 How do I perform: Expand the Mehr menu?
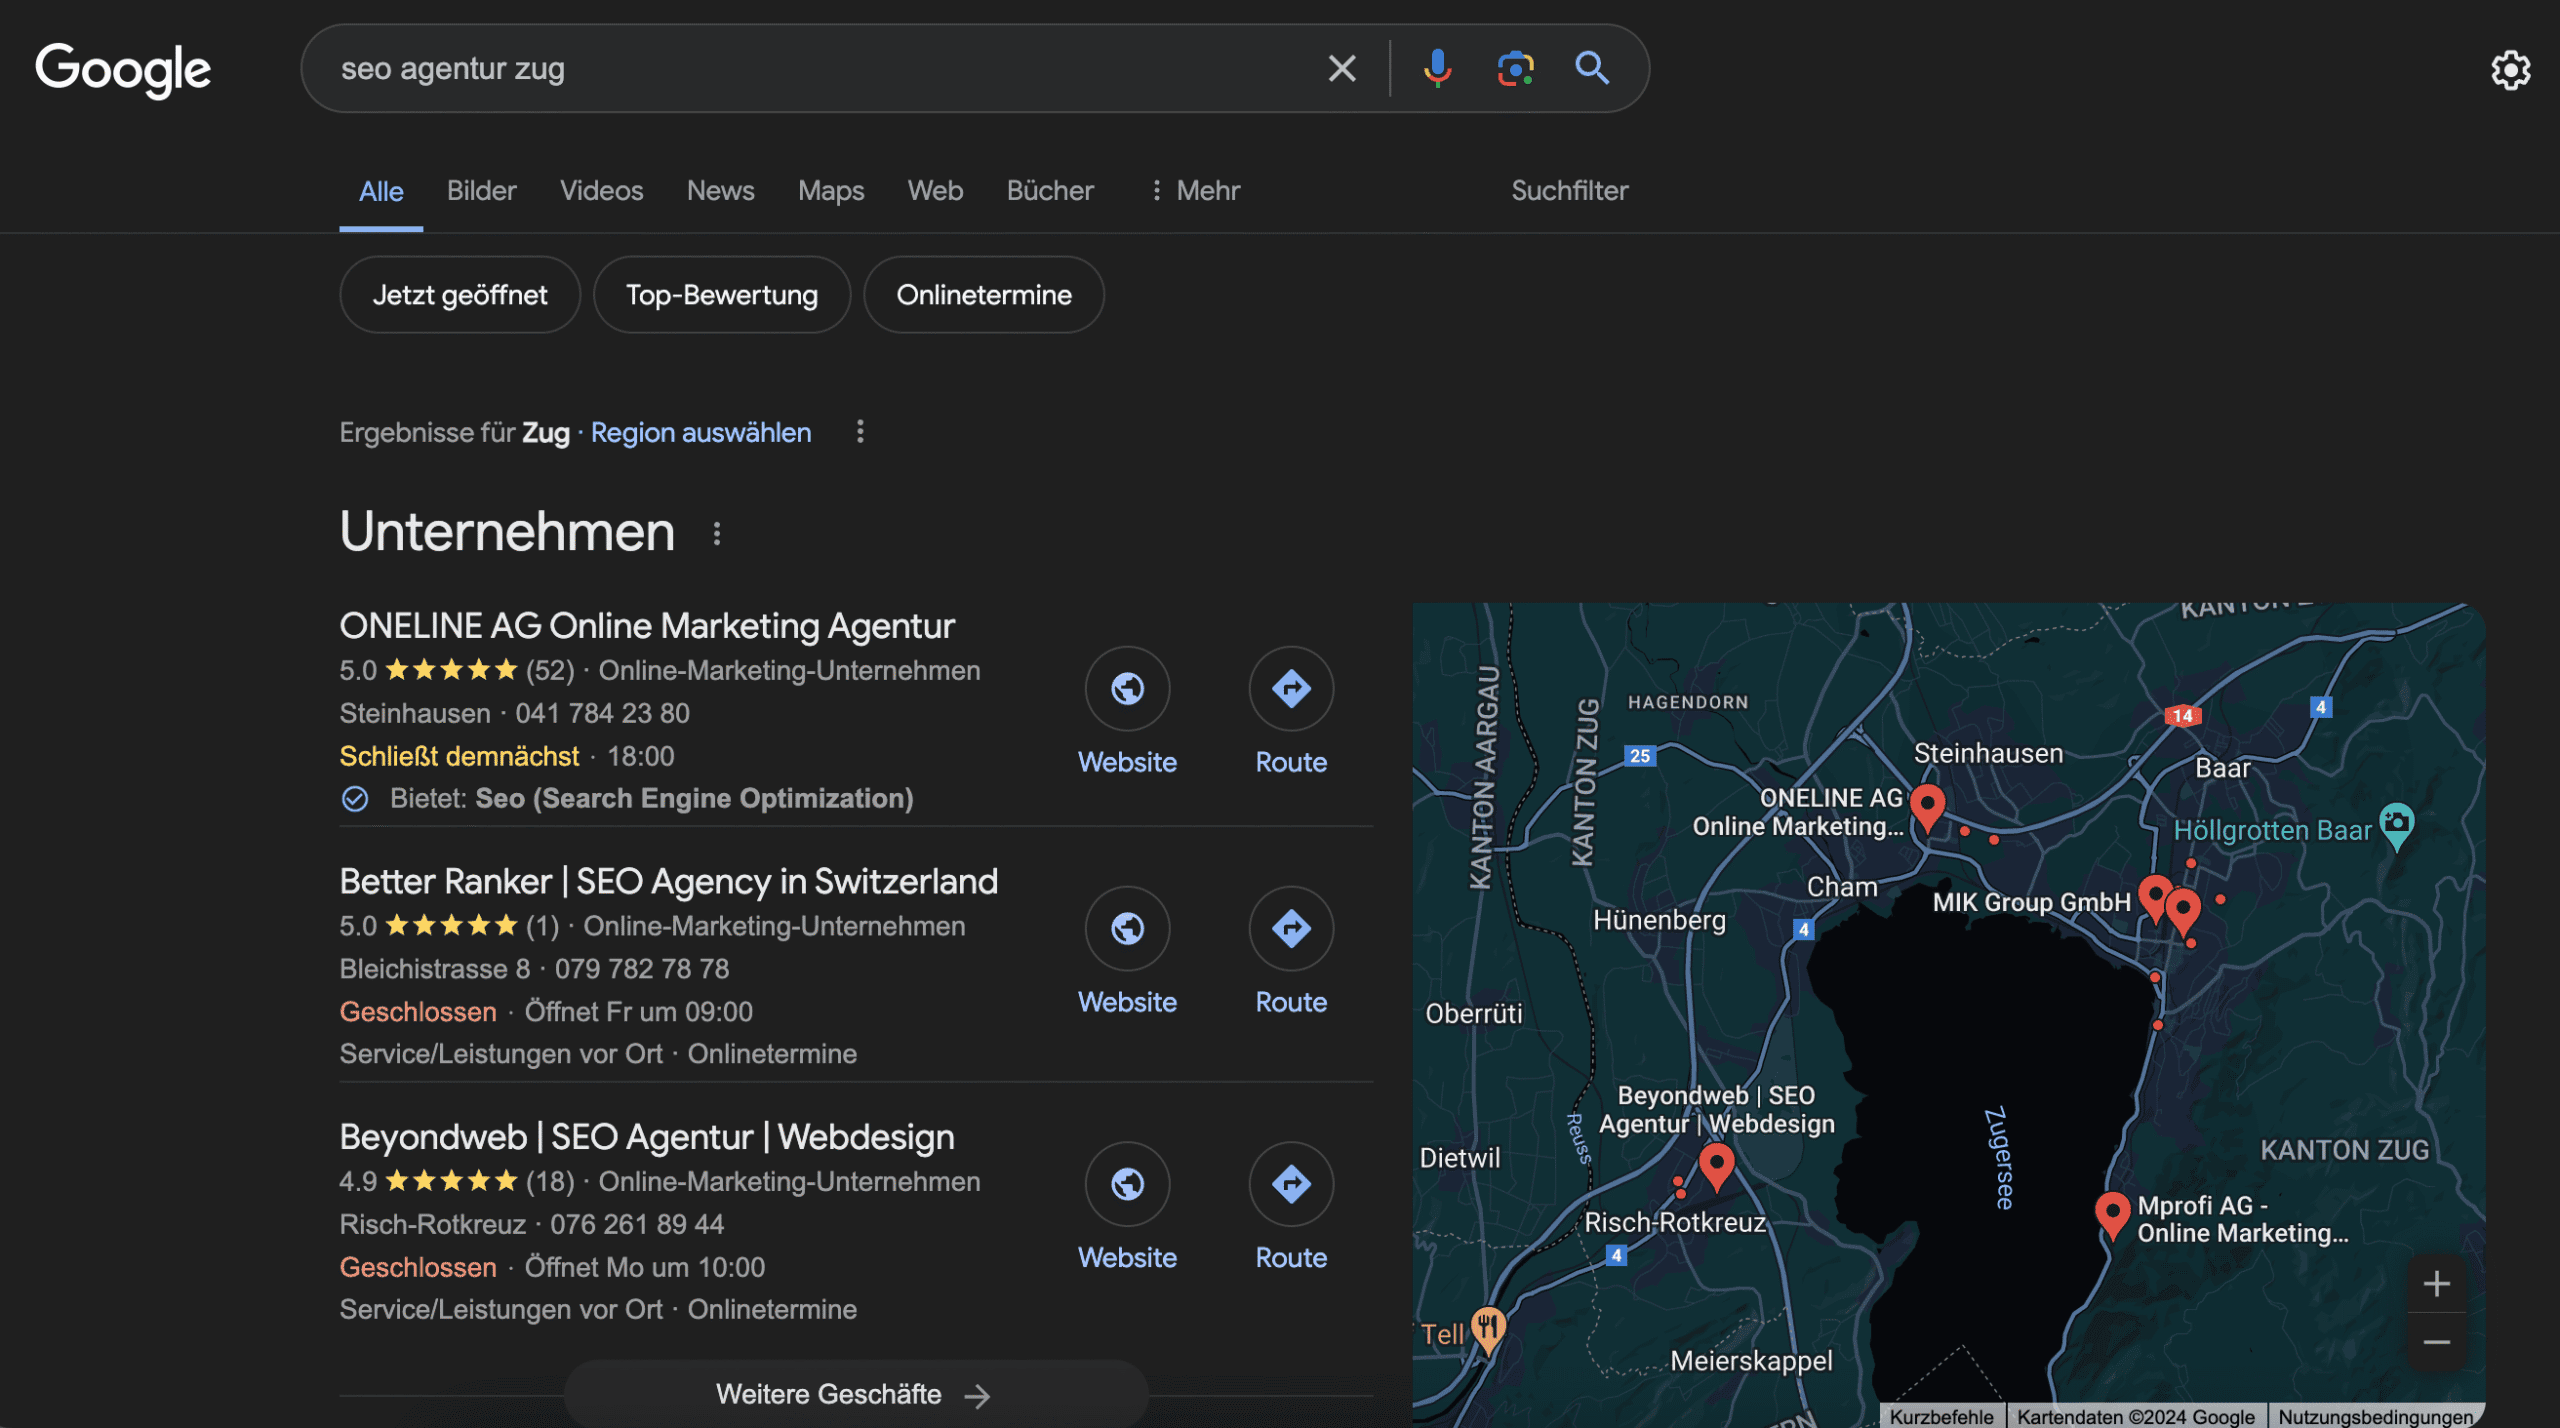point(1195,190)
